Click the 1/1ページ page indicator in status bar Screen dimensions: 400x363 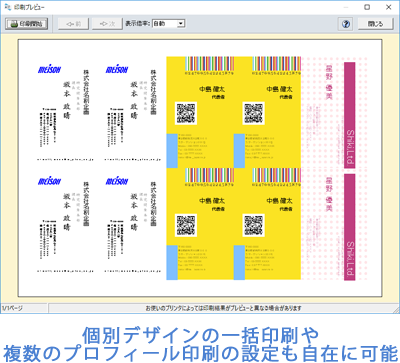coord(13,308)
